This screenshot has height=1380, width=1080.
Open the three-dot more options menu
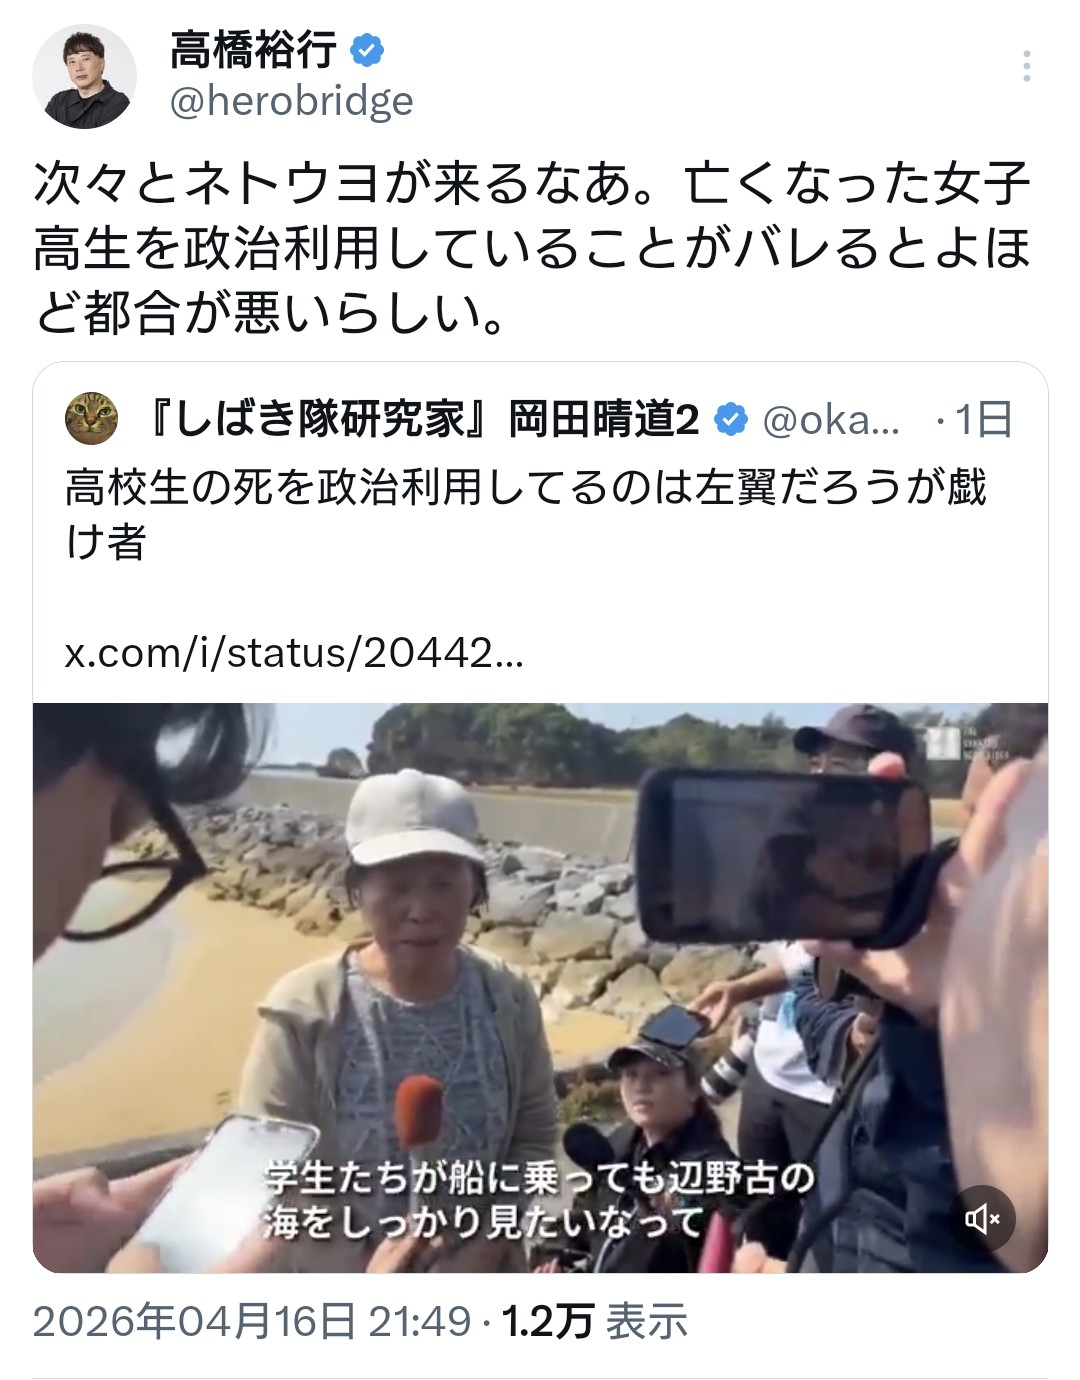1026,66
